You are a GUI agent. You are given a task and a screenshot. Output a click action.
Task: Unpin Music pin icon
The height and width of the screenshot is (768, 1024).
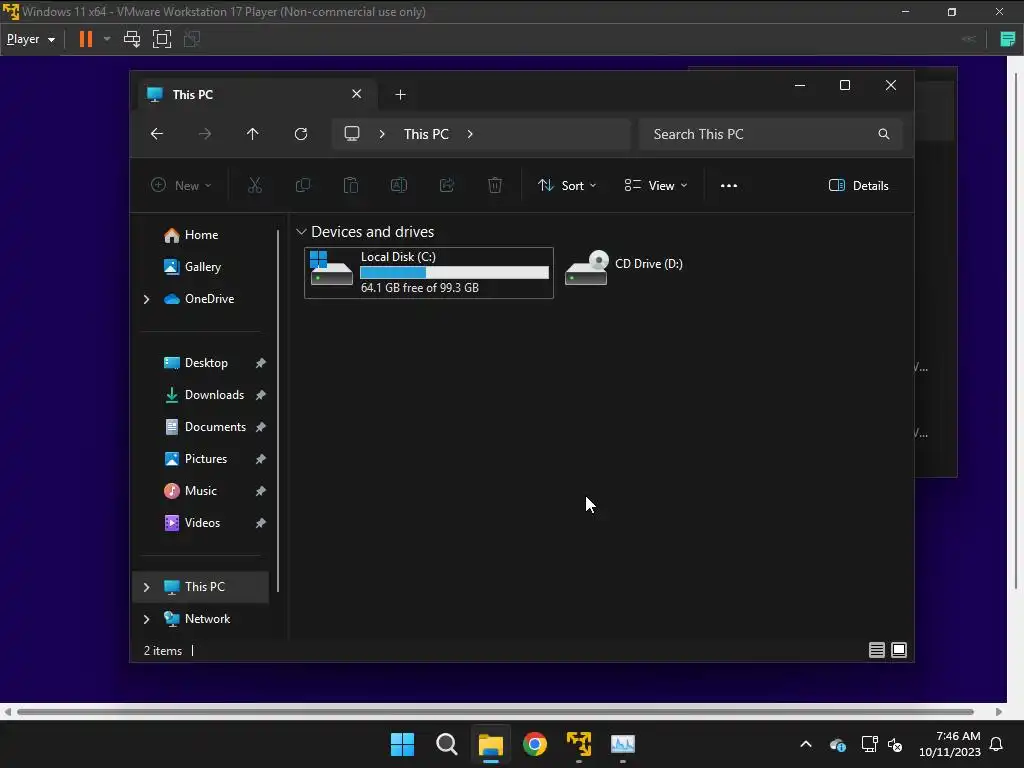click(261, 491)
